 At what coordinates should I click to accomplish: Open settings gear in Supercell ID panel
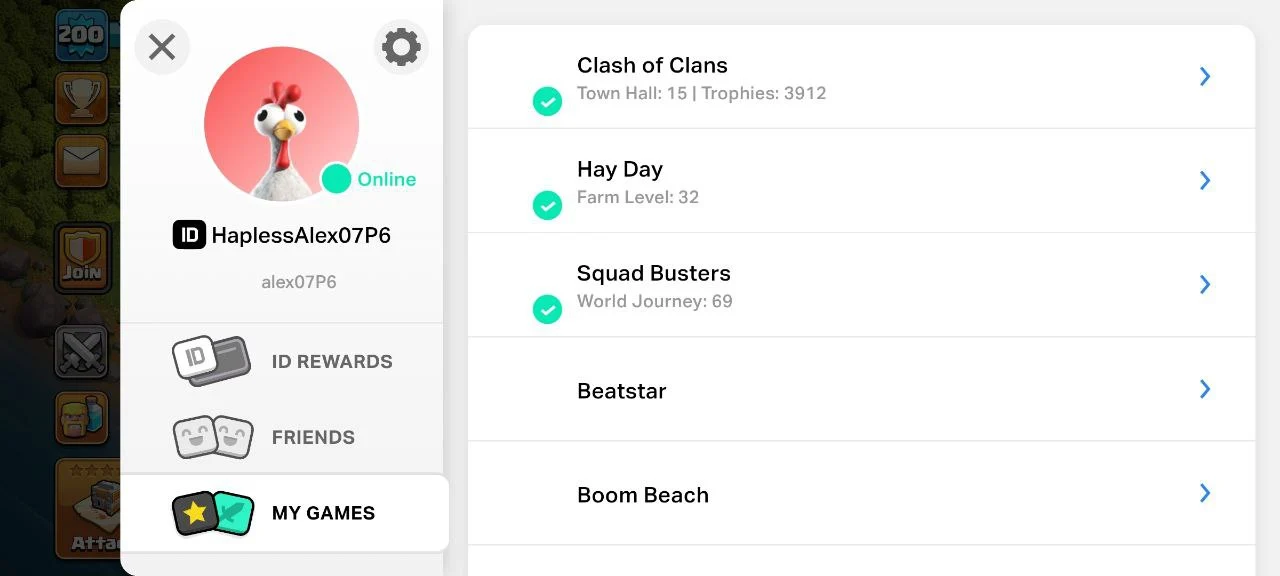(x=401, y=47)
